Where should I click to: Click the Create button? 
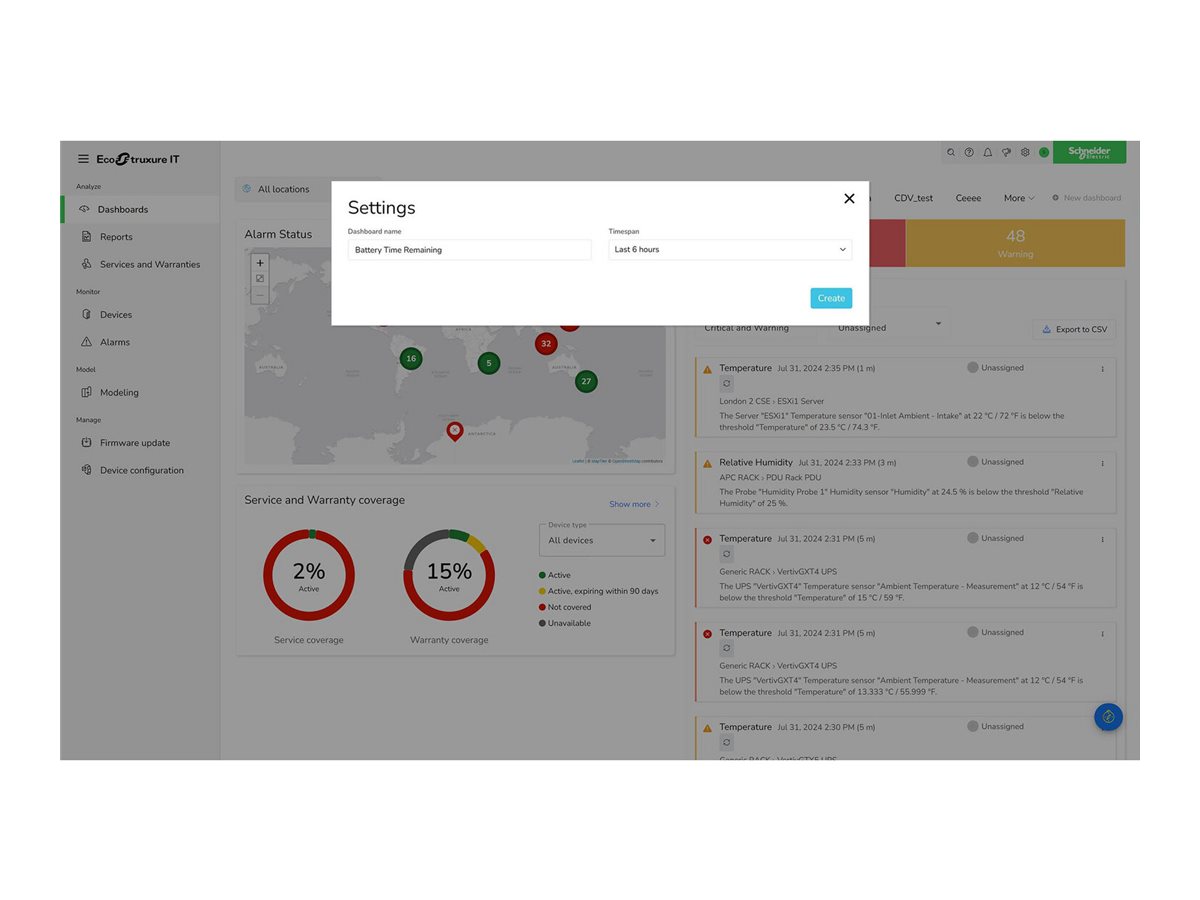pos(831,298)
